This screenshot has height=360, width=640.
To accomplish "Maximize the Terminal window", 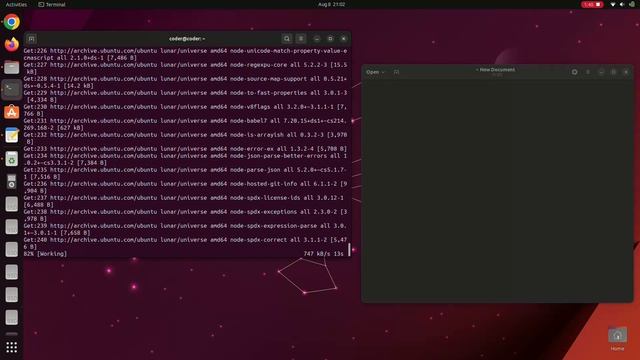I will [330, 39].
